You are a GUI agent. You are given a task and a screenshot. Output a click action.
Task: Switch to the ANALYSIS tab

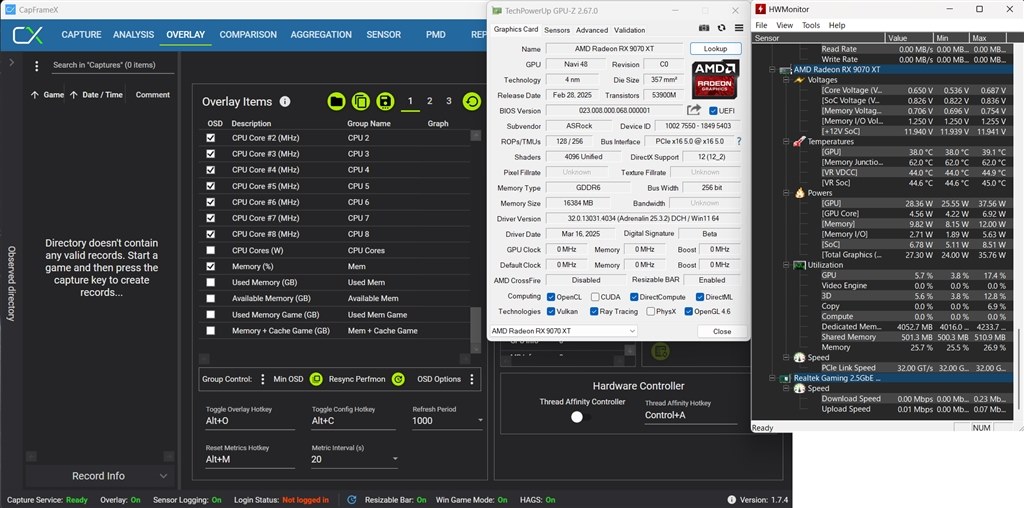133,35
